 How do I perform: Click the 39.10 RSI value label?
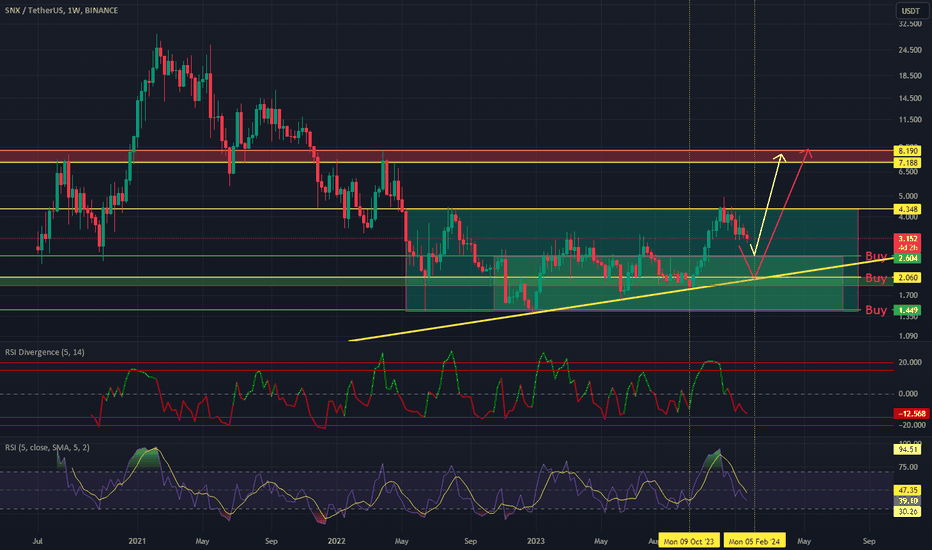pyautogui.click(x=908, y=501)
